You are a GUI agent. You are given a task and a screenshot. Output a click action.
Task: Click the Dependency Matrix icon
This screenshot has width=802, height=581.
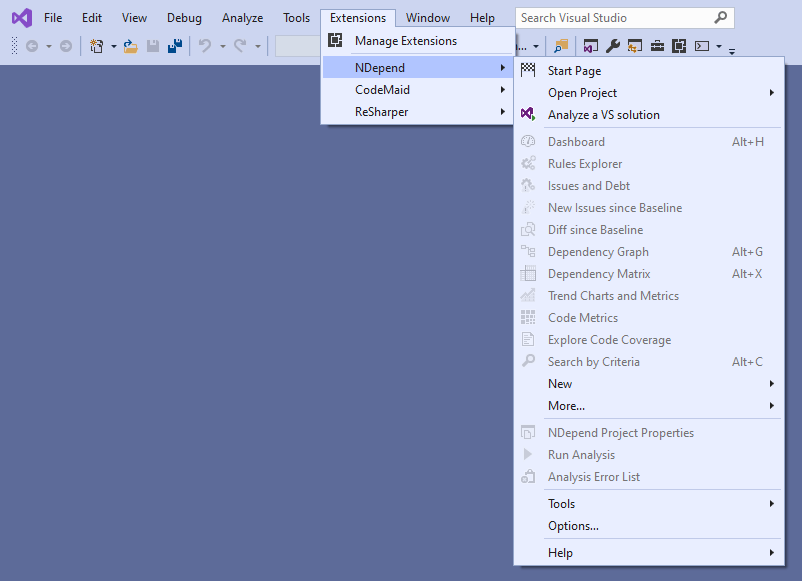pos(528,273)
